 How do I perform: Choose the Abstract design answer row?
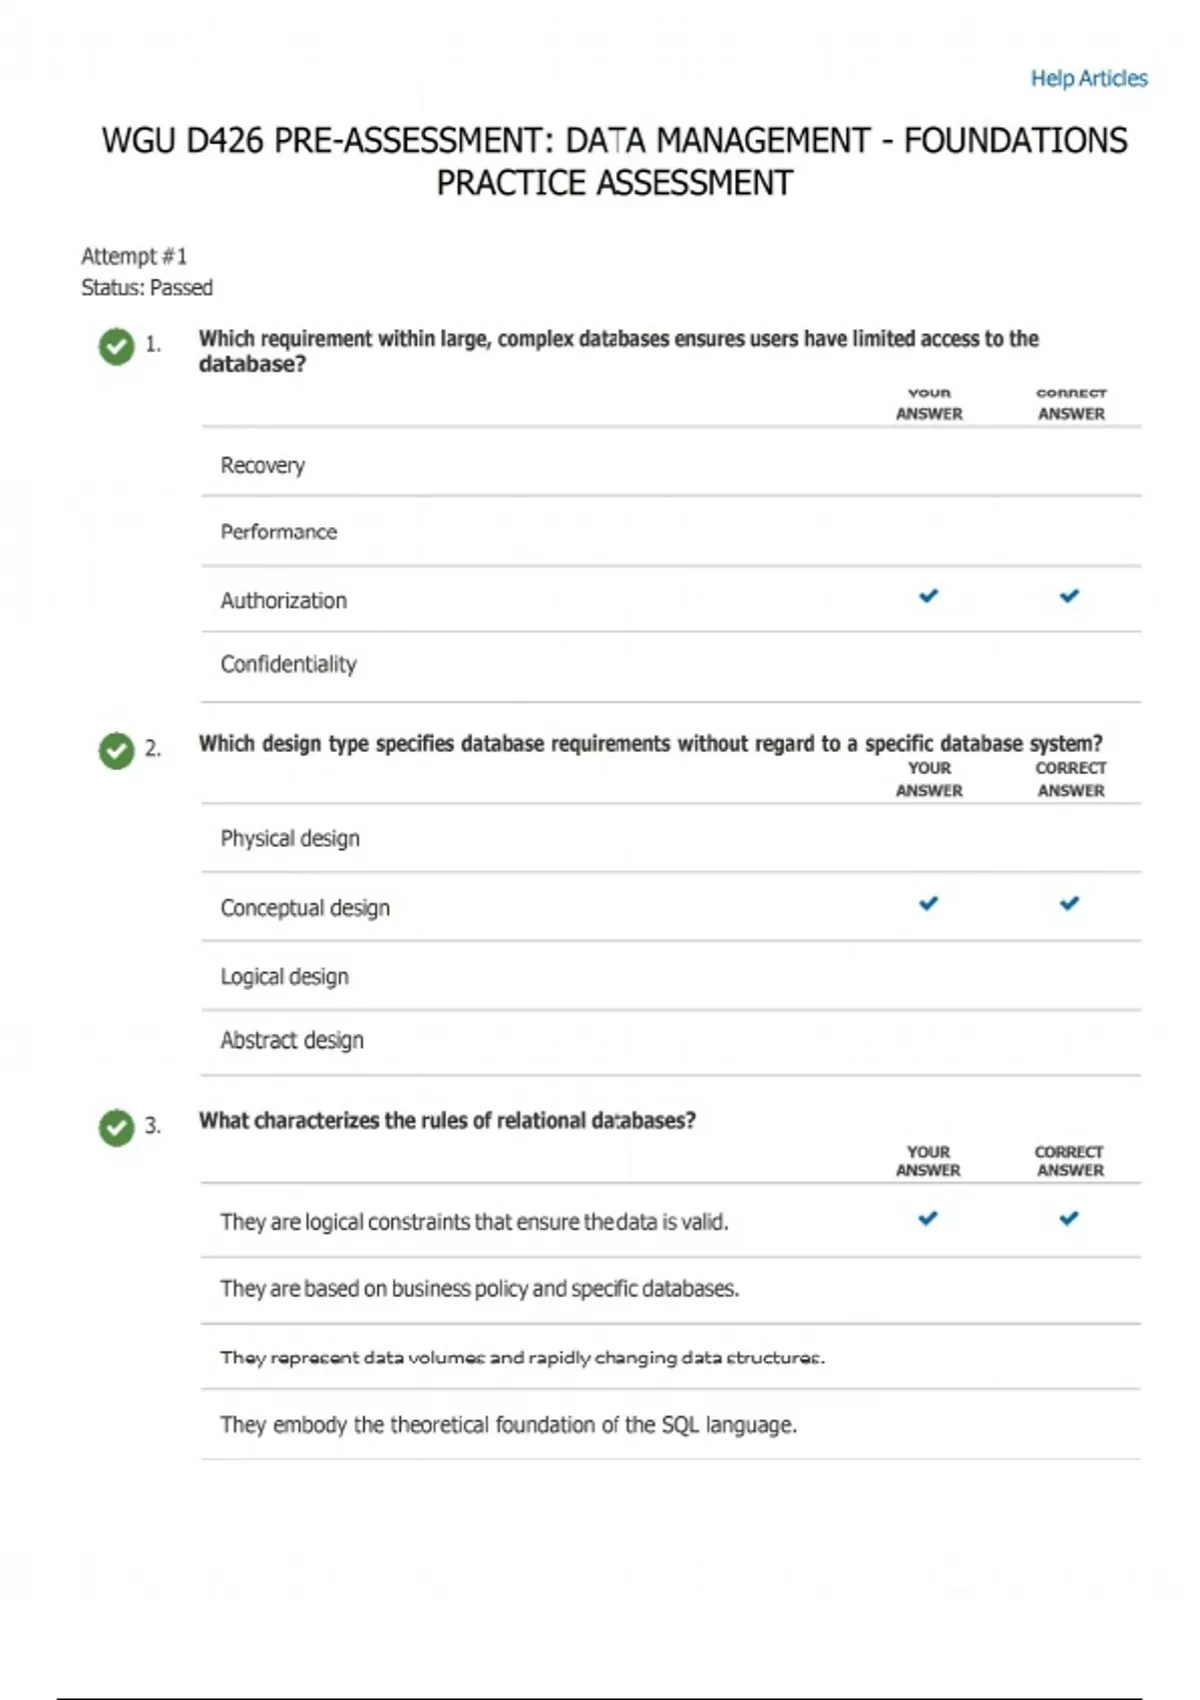[x=292, y=1040]
